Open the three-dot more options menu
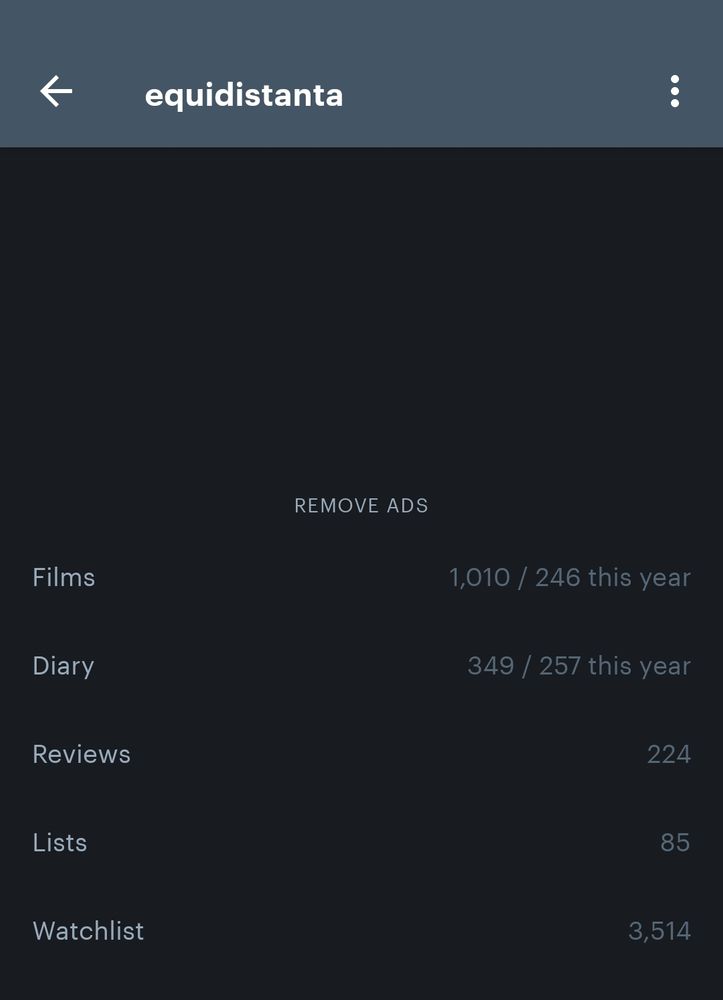The height and width of the screenshot is (1000, 723). (675, 92)
